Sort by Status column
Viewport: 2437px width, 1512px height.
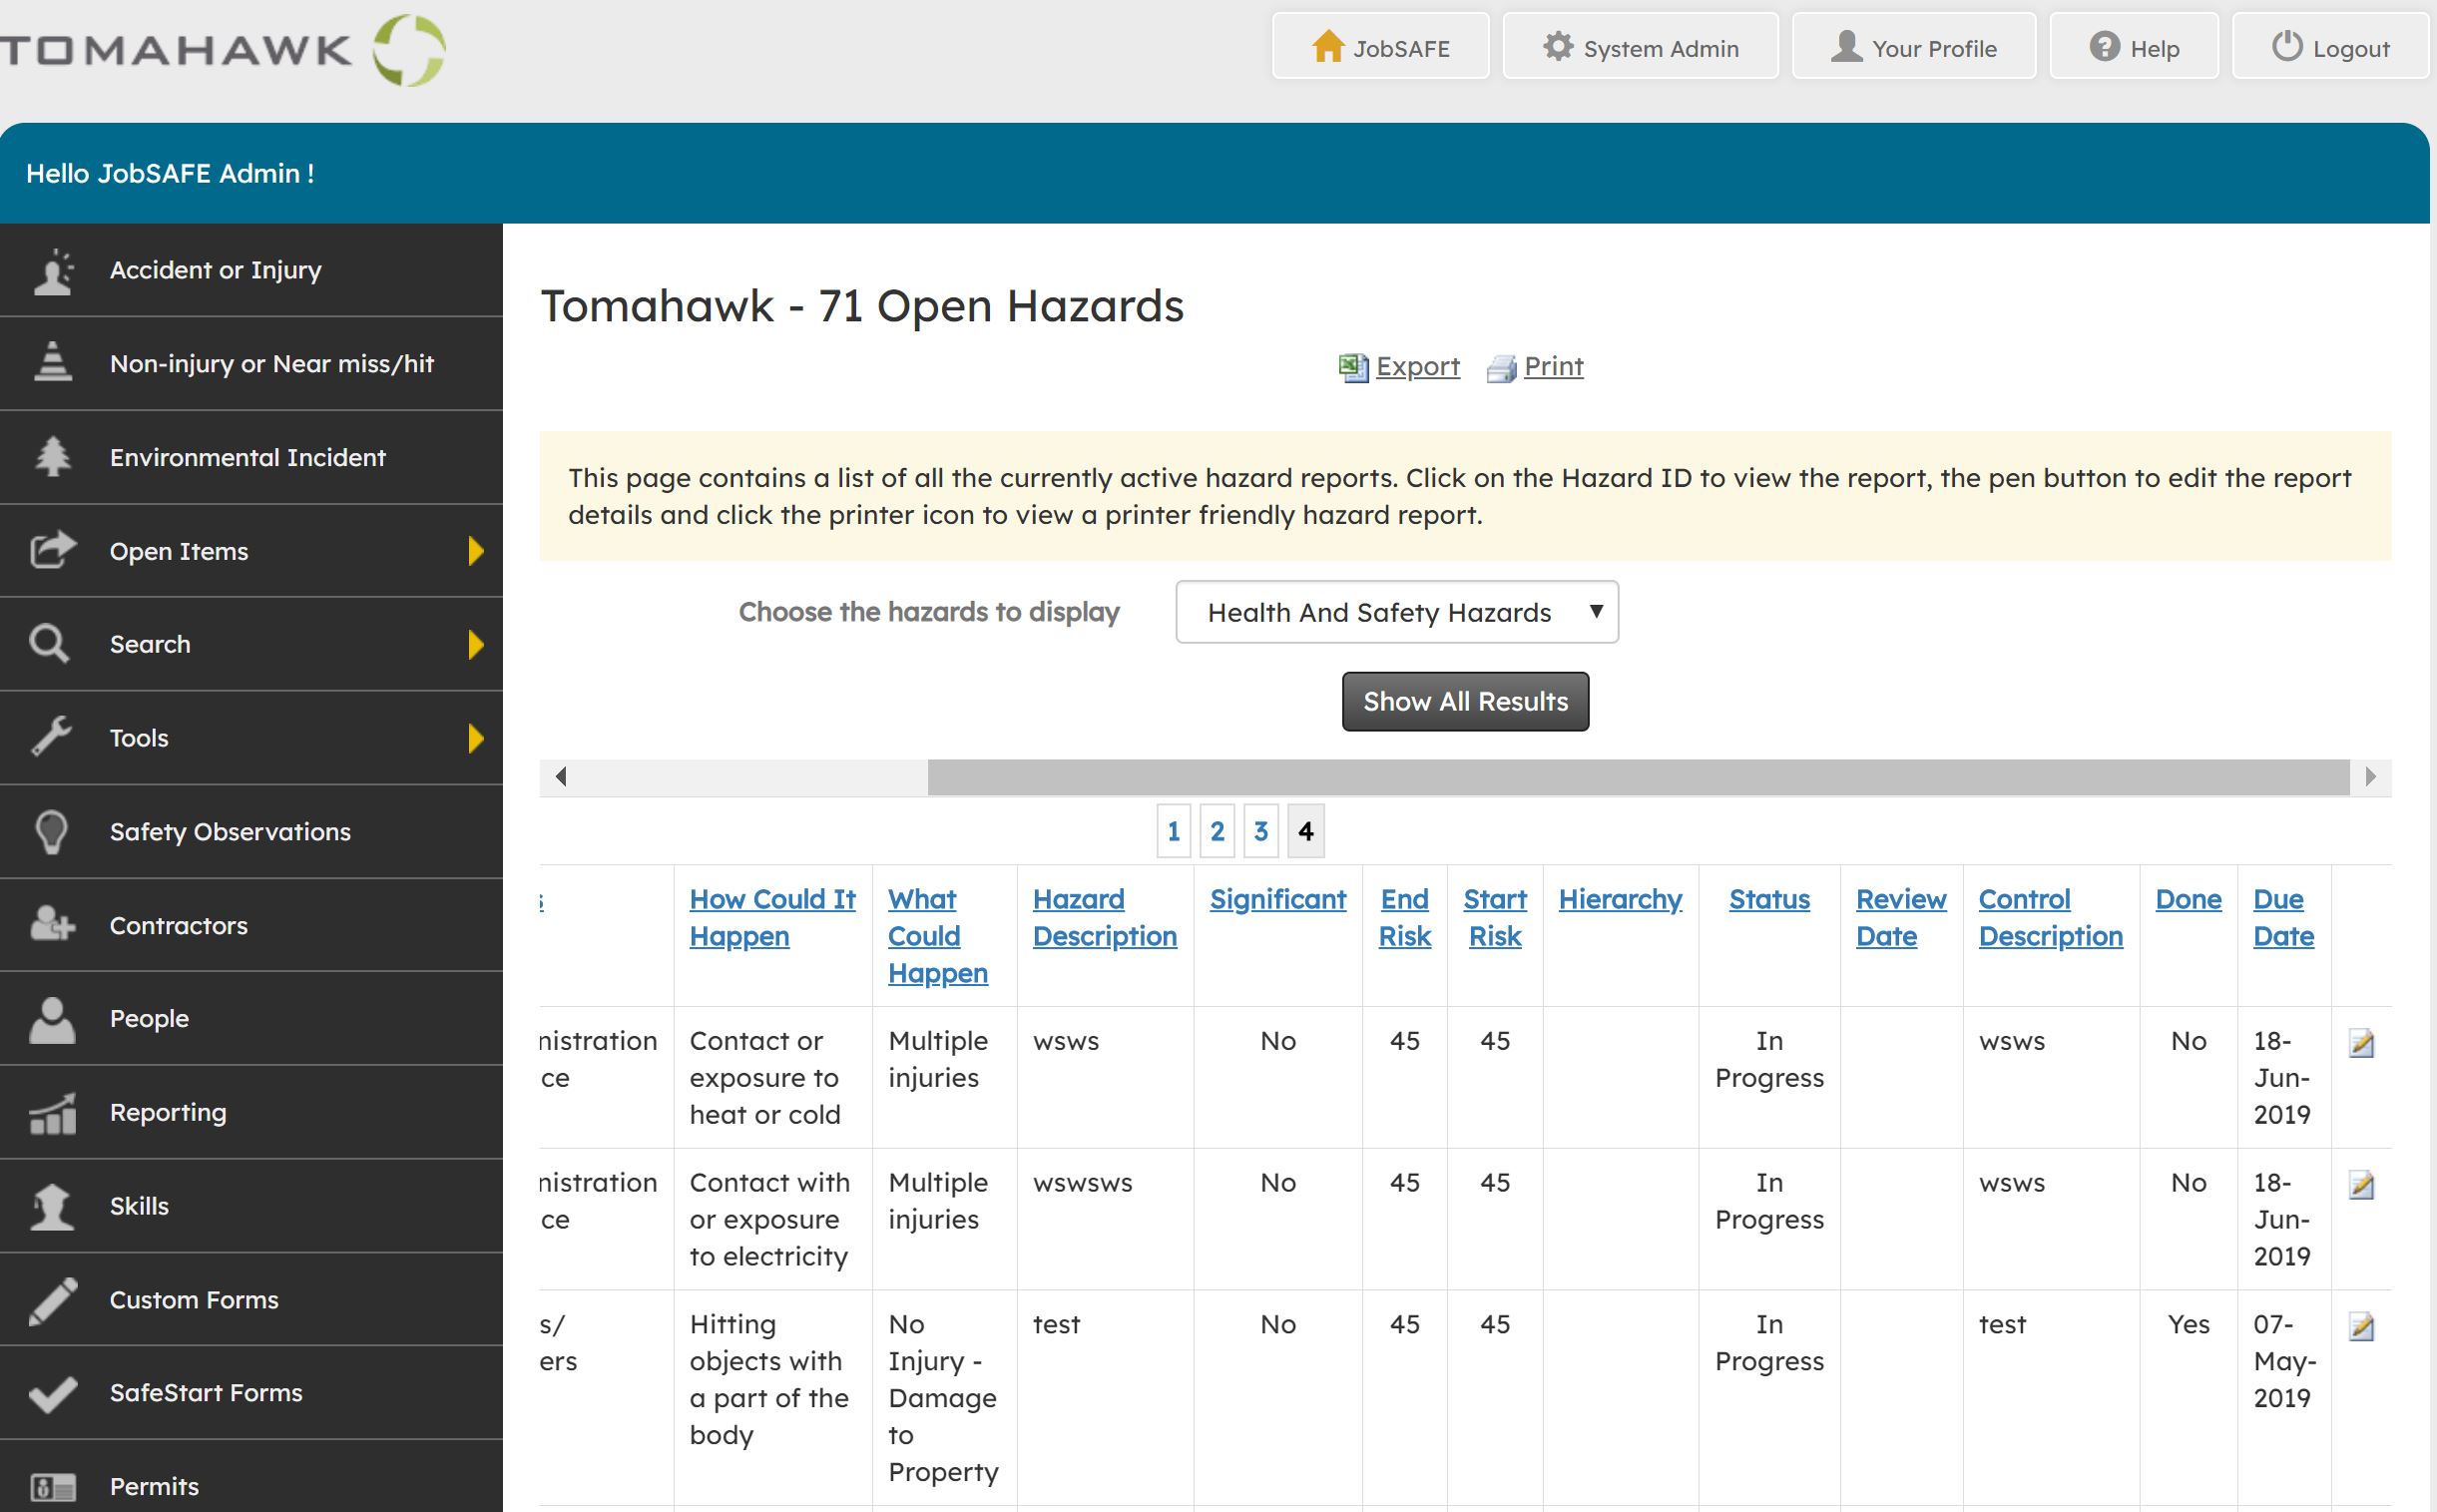[x=1769, y=899]
